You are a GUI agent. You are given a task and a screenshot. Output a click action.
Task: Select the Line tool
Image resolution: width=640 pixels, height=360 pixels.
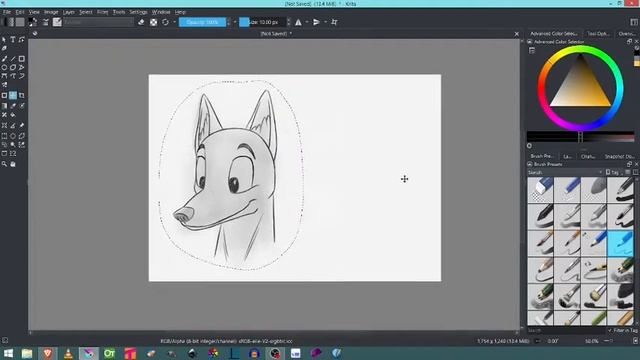[13, 59]
